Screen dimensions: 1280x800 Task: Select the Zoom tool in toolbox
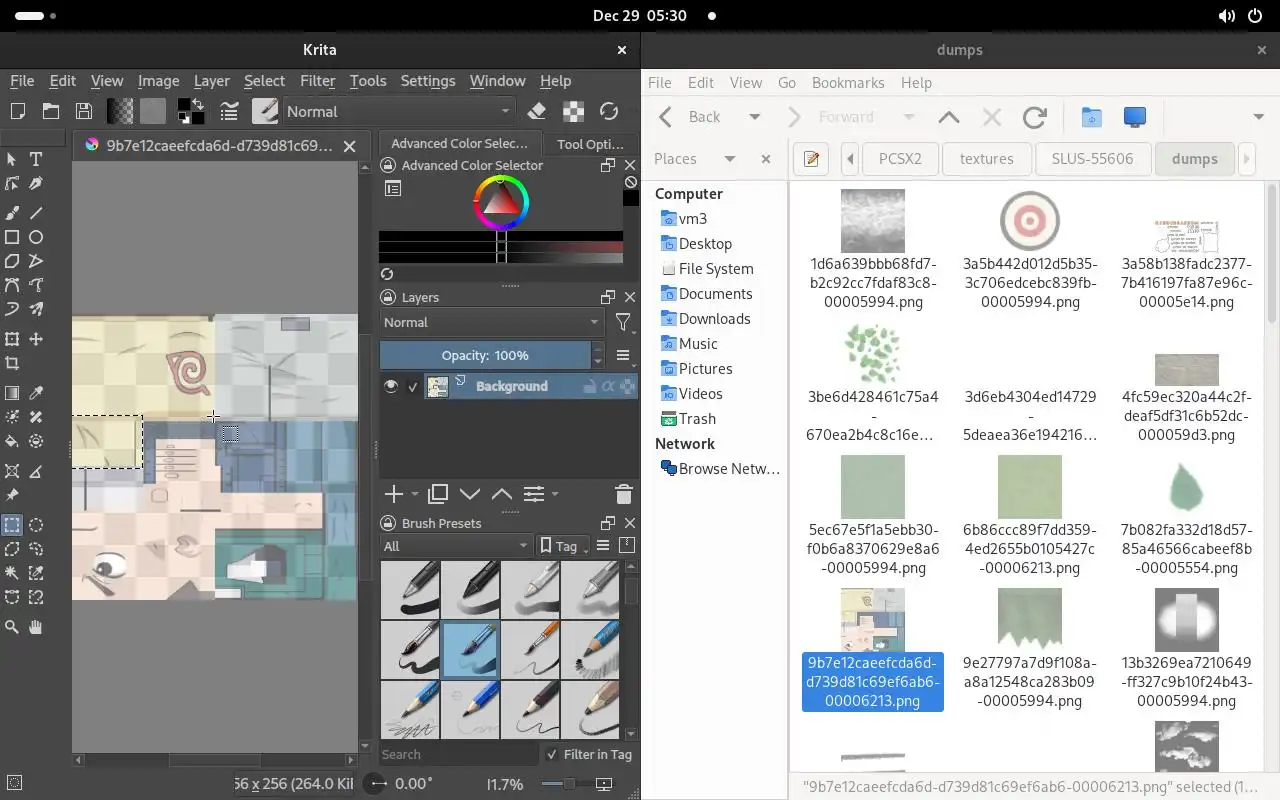tap(12, 627)
